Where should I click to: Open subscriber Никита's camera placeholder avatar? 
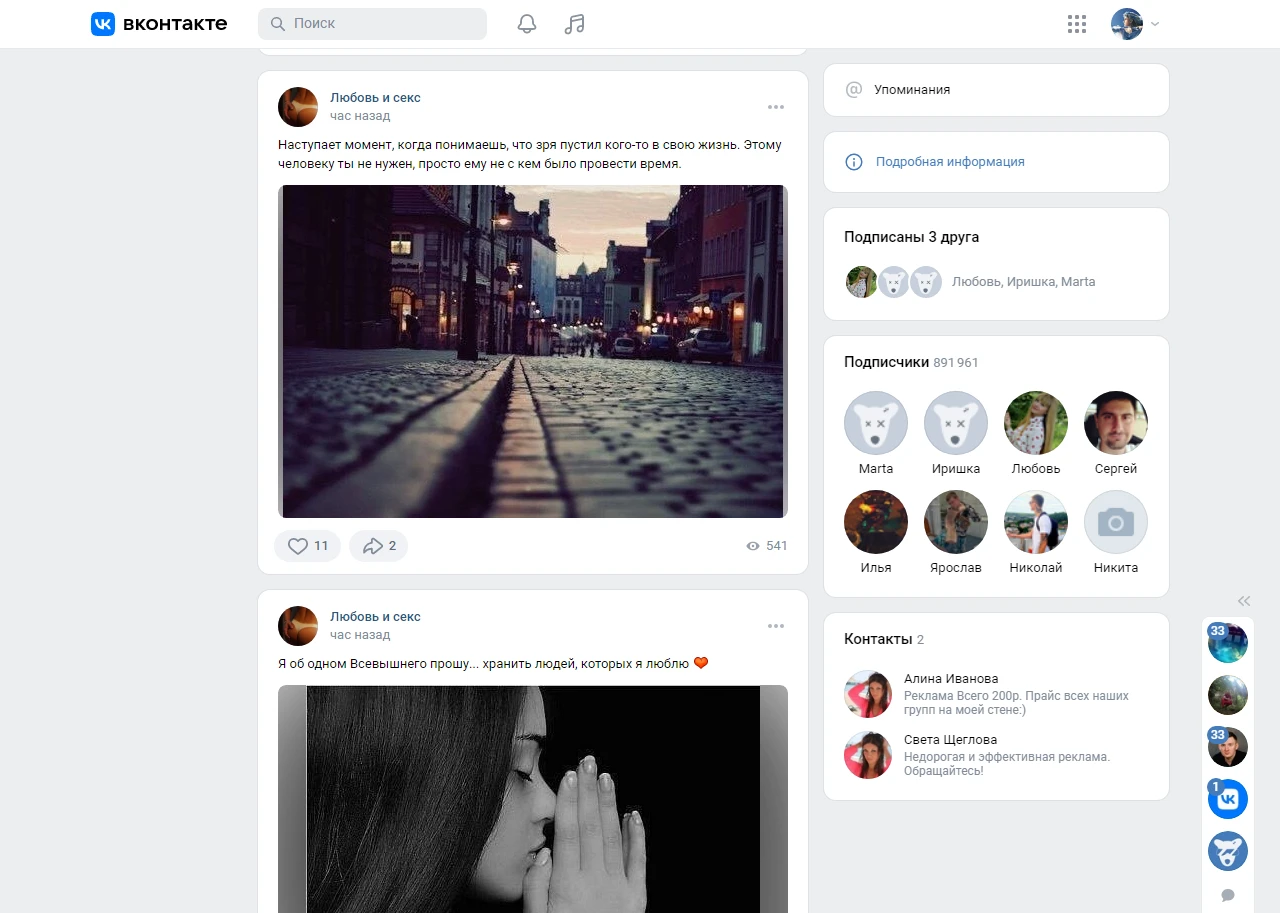[x=1116, y=522]
